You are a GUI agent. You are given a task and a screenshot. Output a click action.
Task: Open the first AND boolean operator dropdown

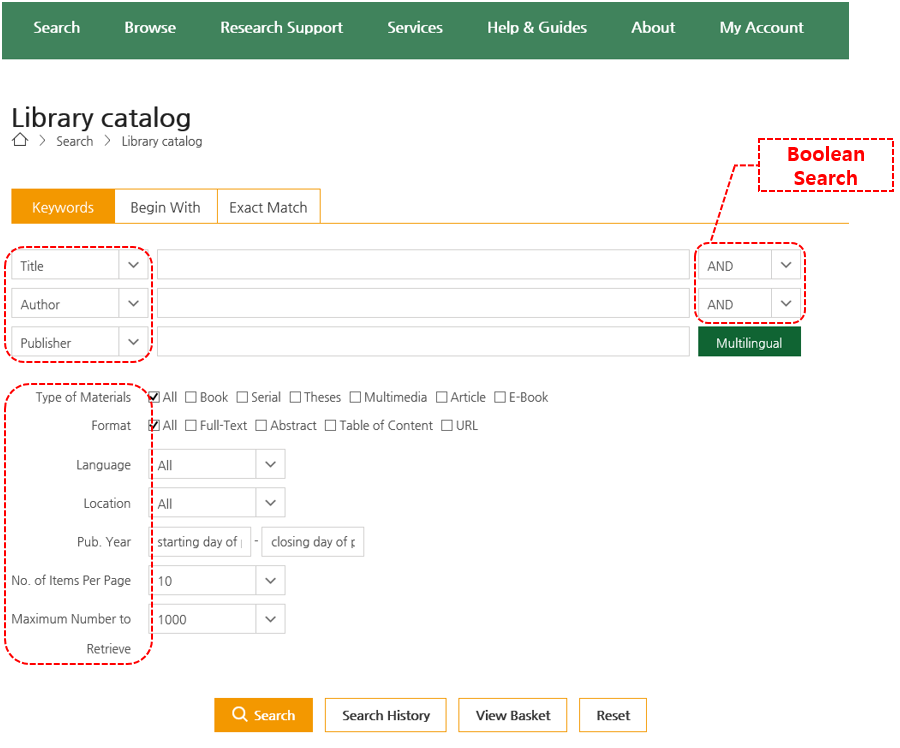786,265
